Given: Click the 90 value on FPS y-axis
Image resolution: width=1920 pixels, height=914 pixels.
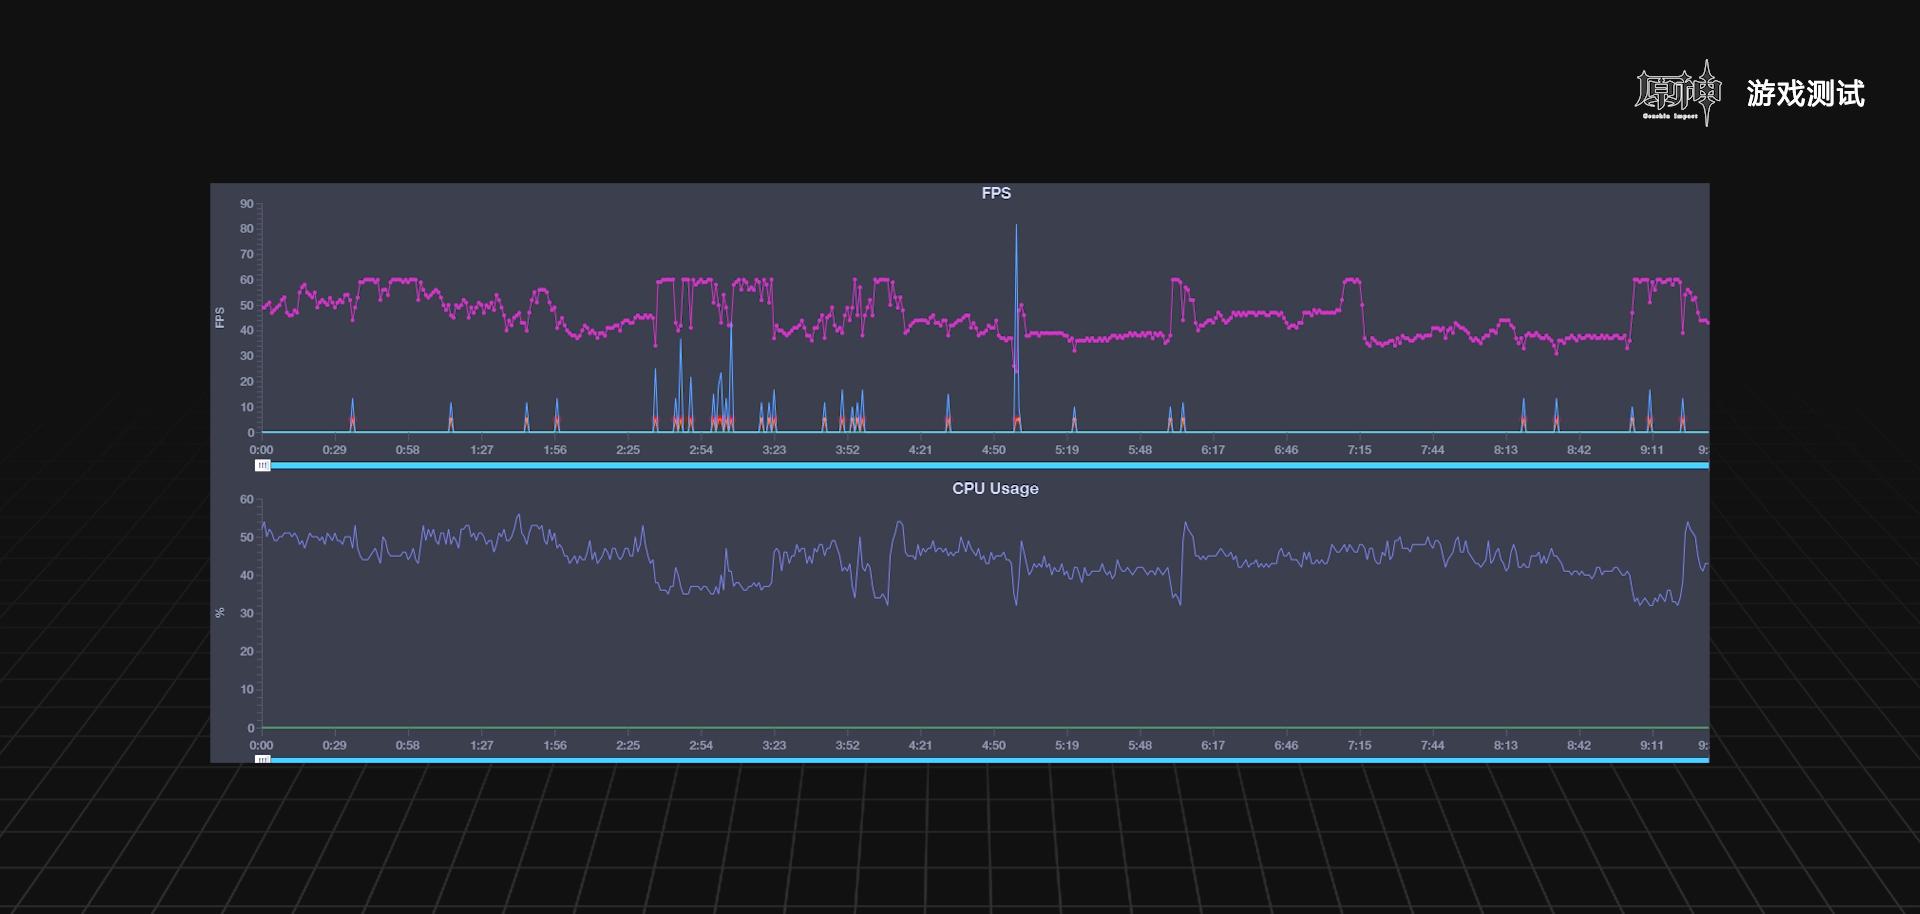Looking at the screenshot, I should [246, 204].
